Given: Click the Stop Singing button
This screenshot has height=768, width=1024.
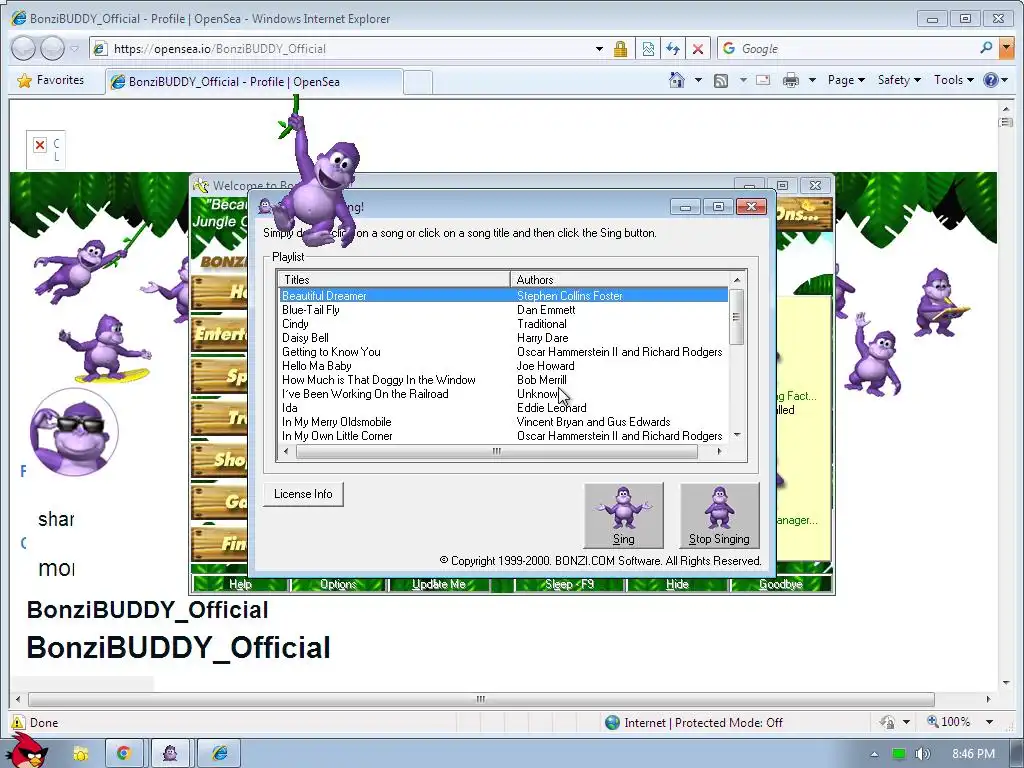Looking at the screenshot, I should 719,515.
